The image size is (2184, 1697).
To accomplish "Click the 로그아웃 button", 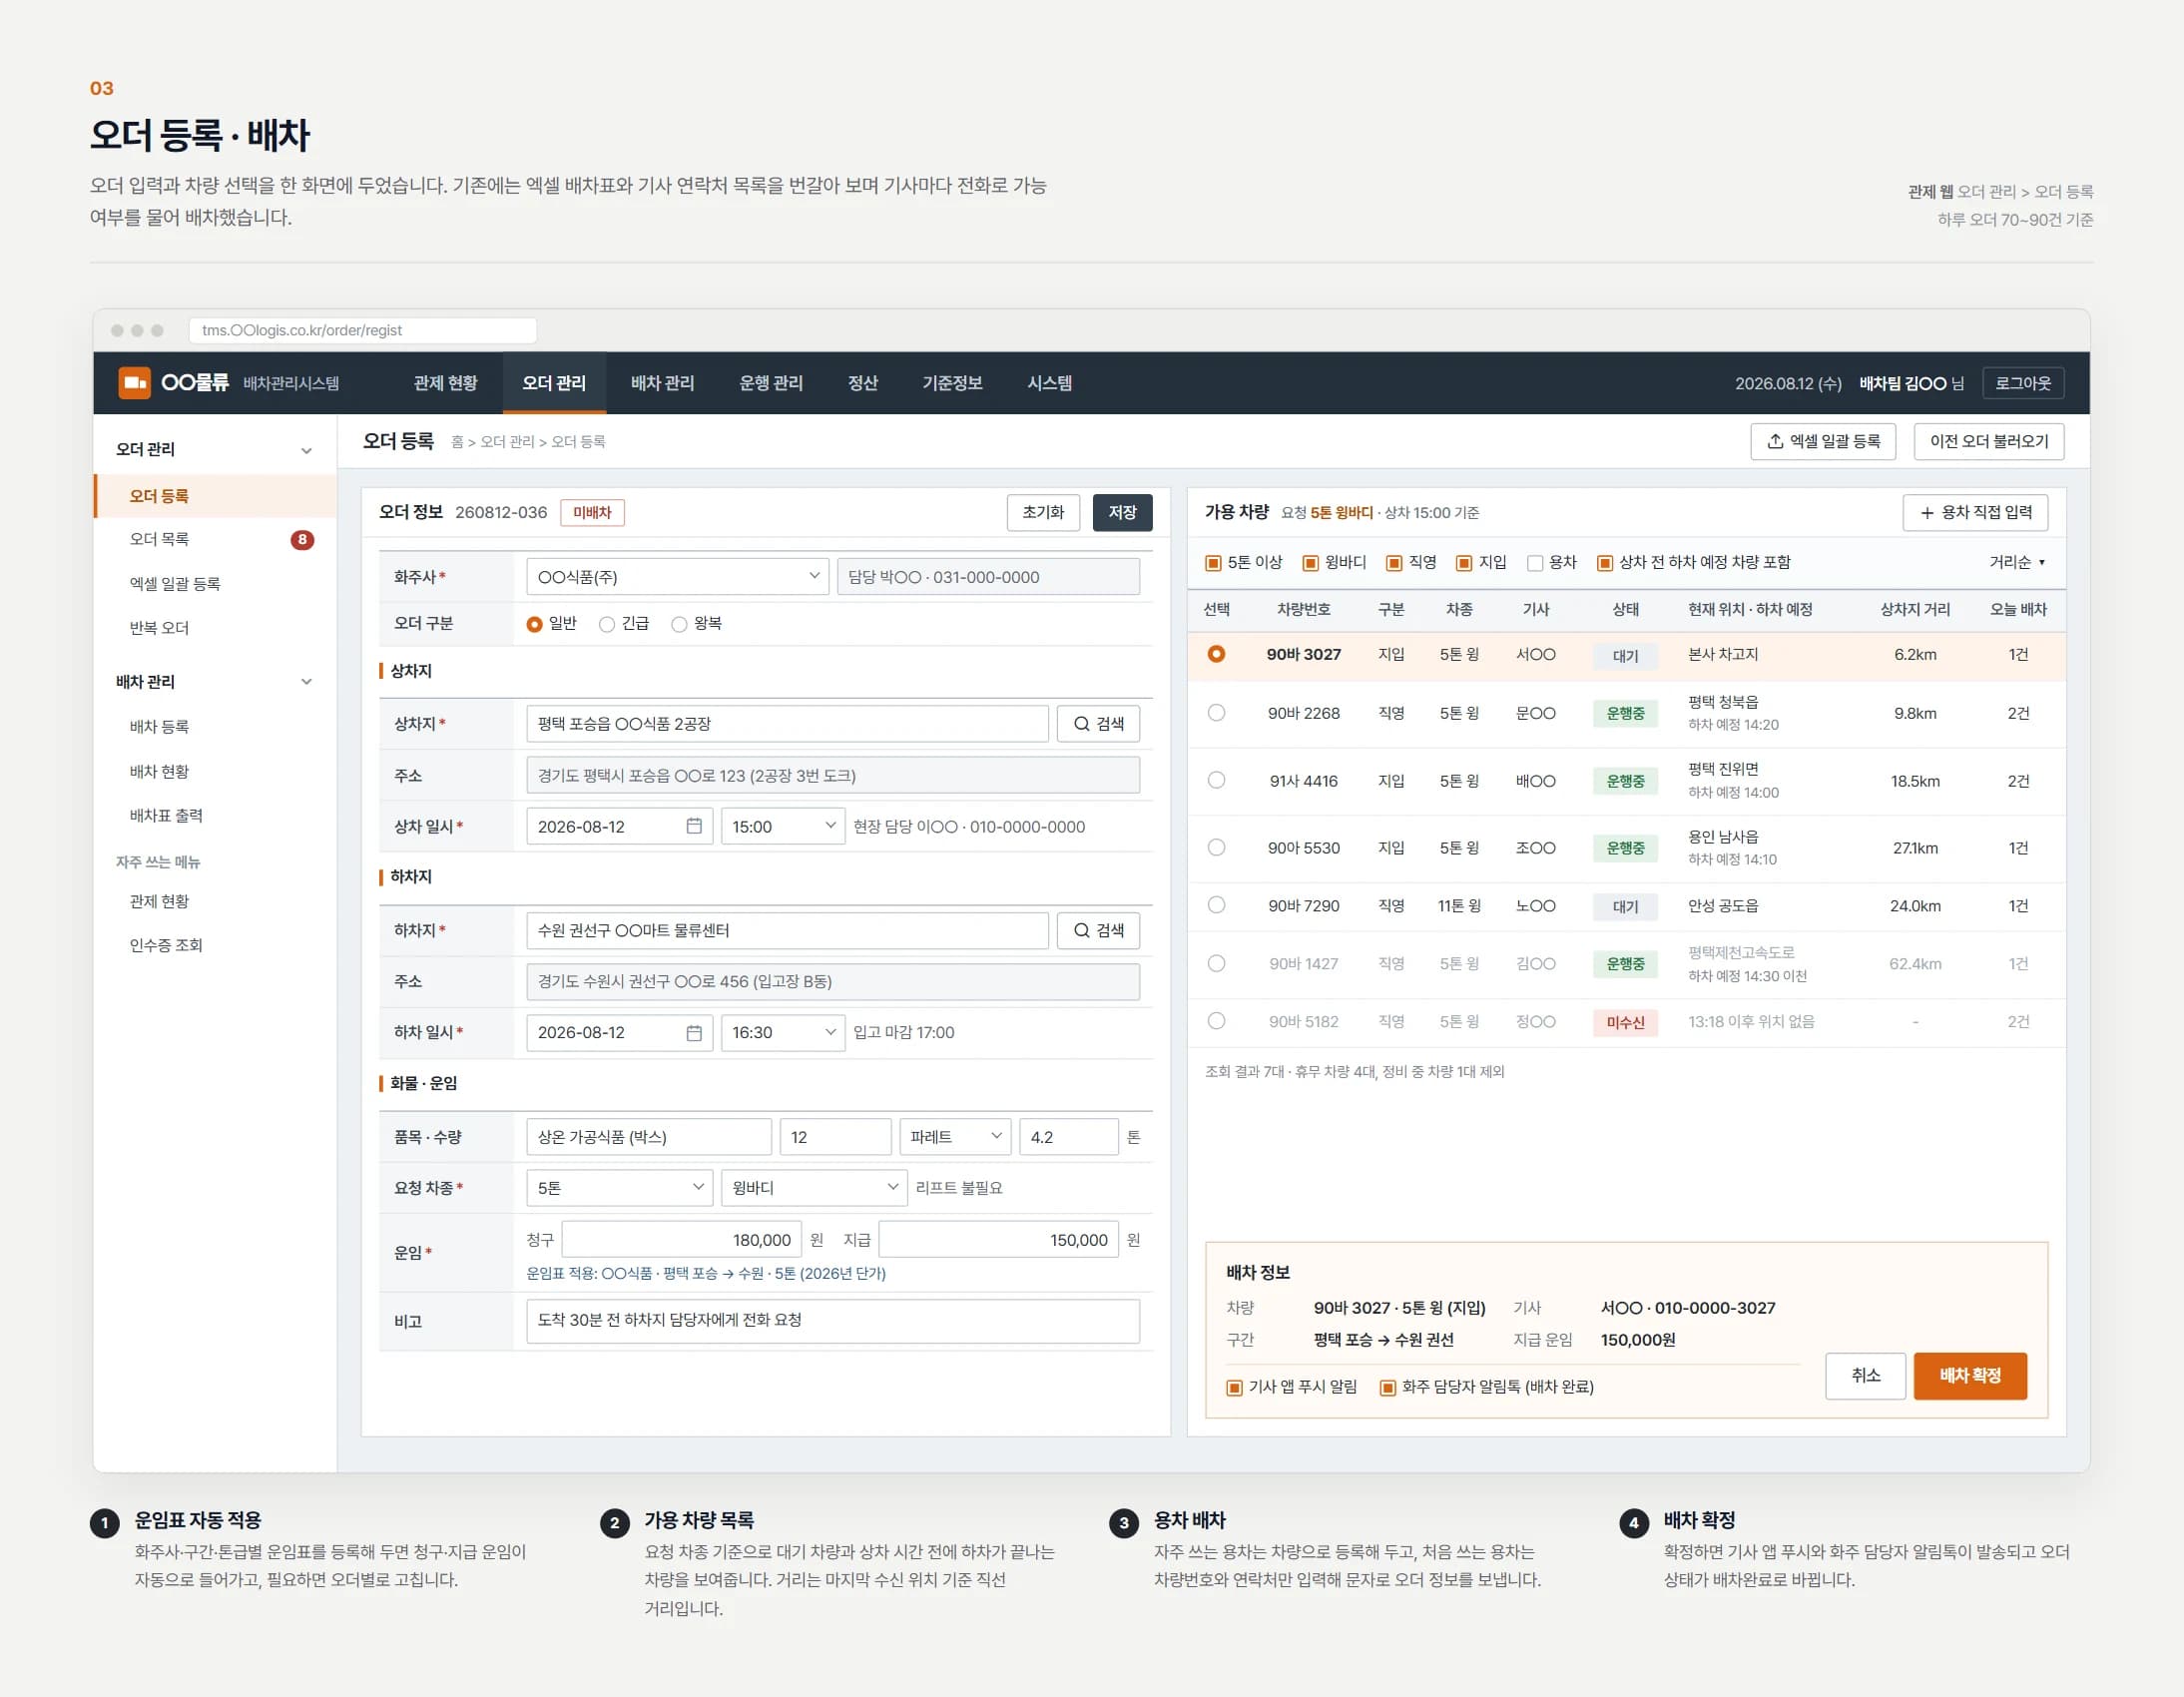I will point(2022,383).
